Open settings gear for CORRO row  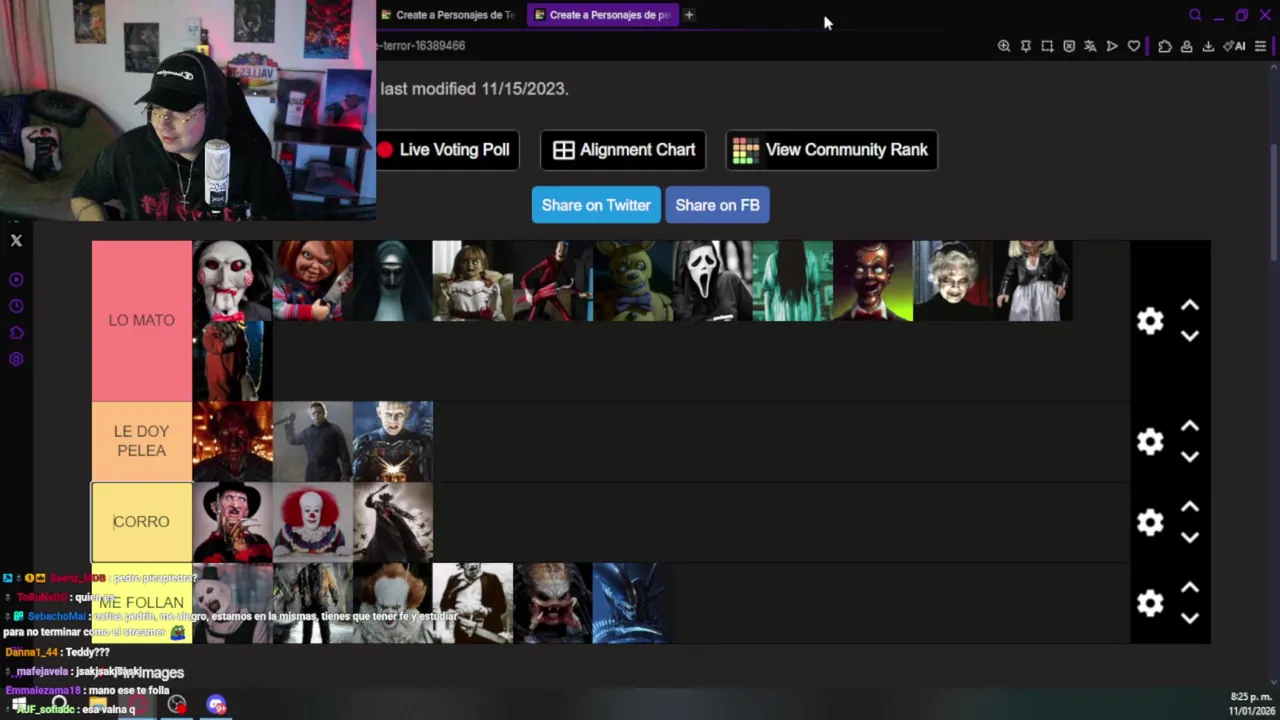coord(1150,522)
